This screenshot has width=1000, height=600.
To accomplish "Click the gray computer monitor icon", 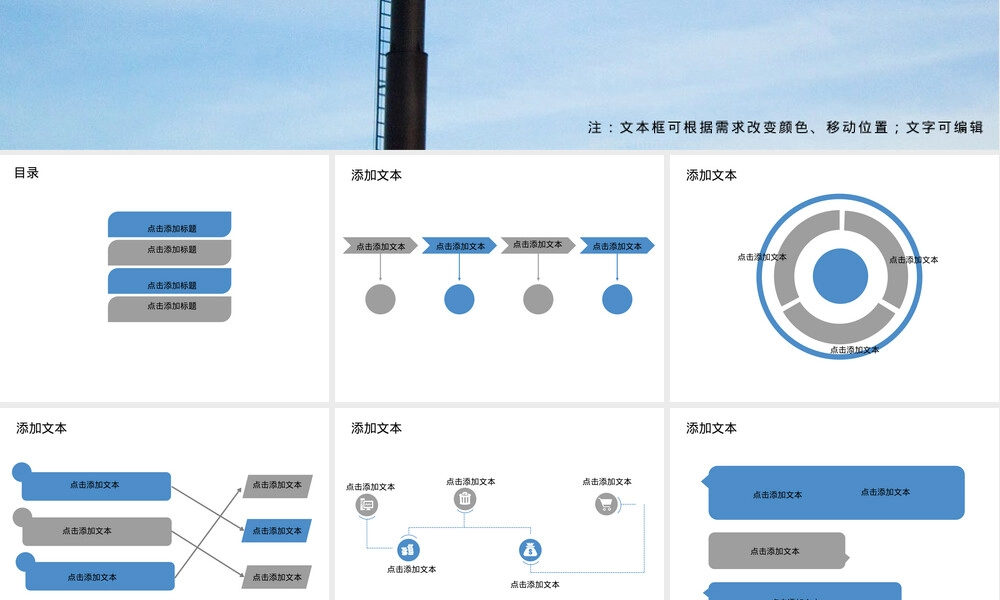I will (367, 505).
